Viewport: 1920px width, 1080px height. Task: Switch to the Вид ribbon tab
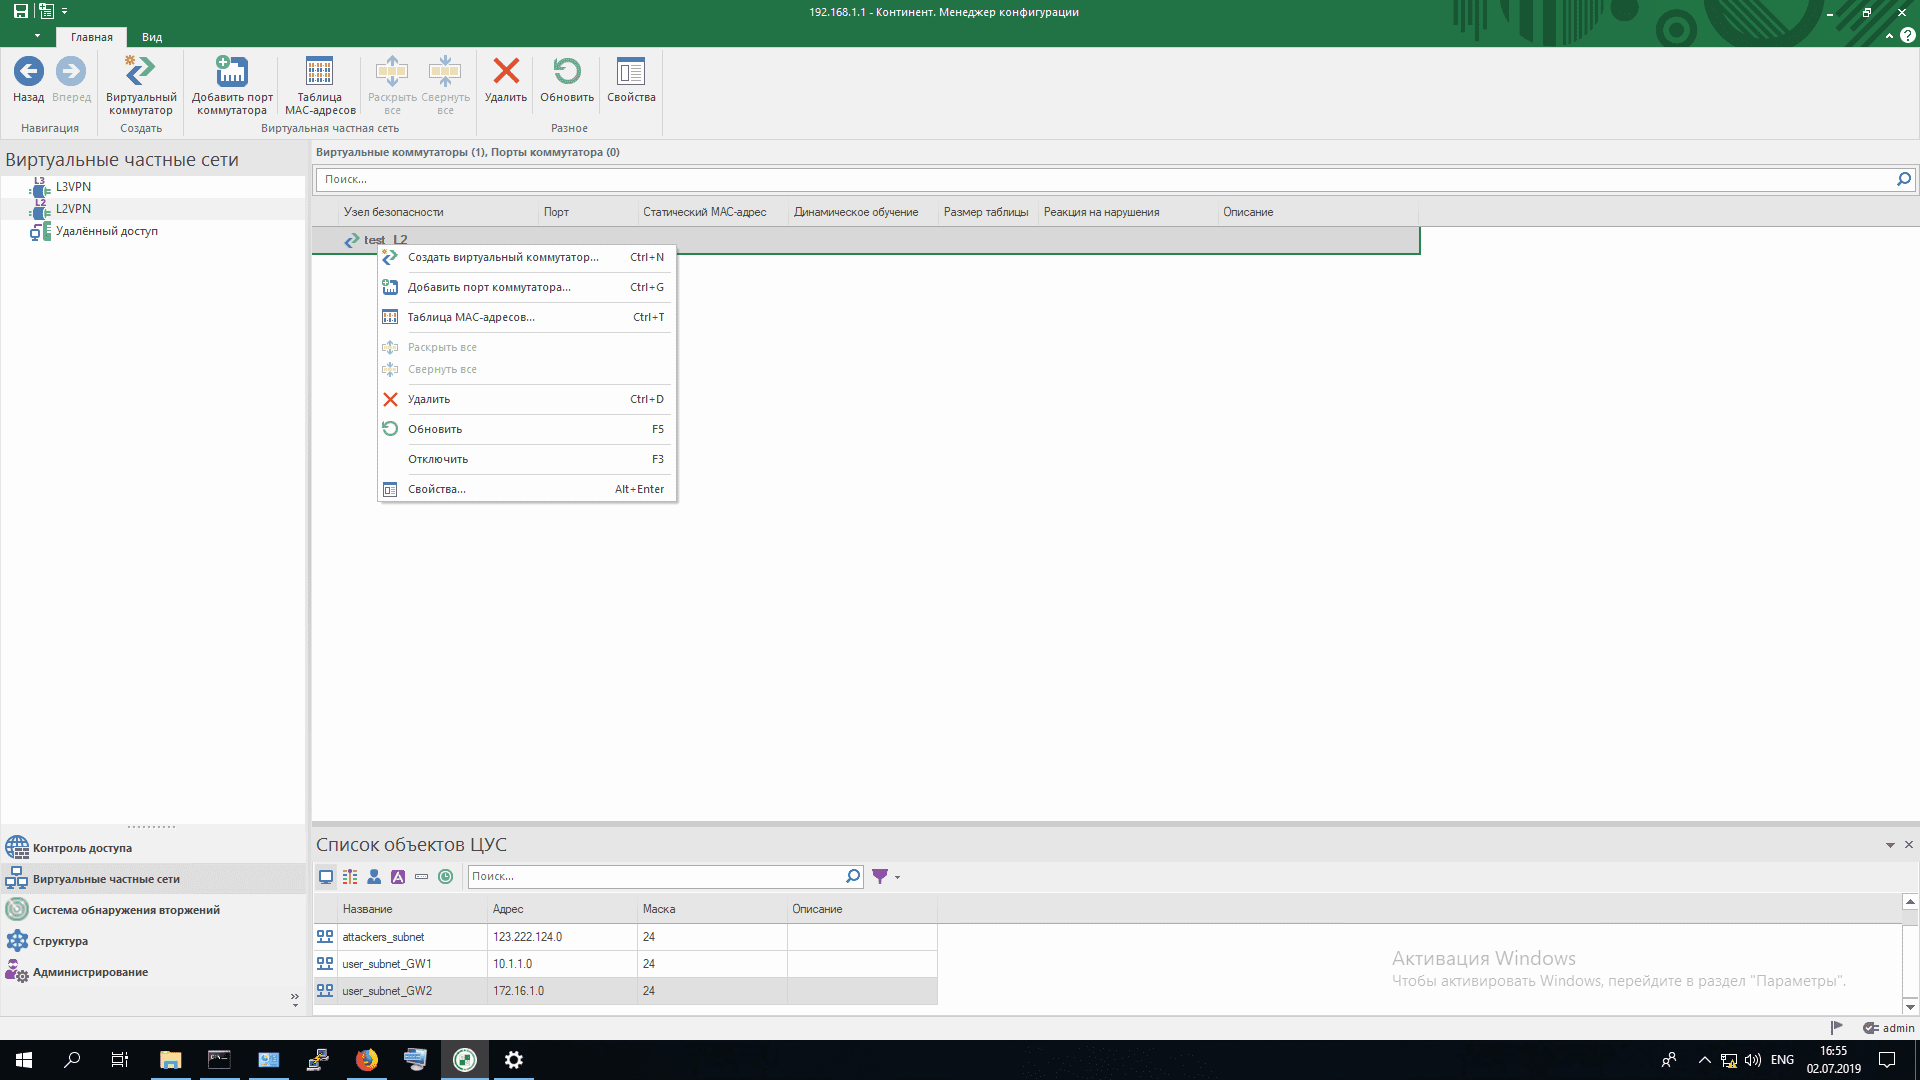152,37
